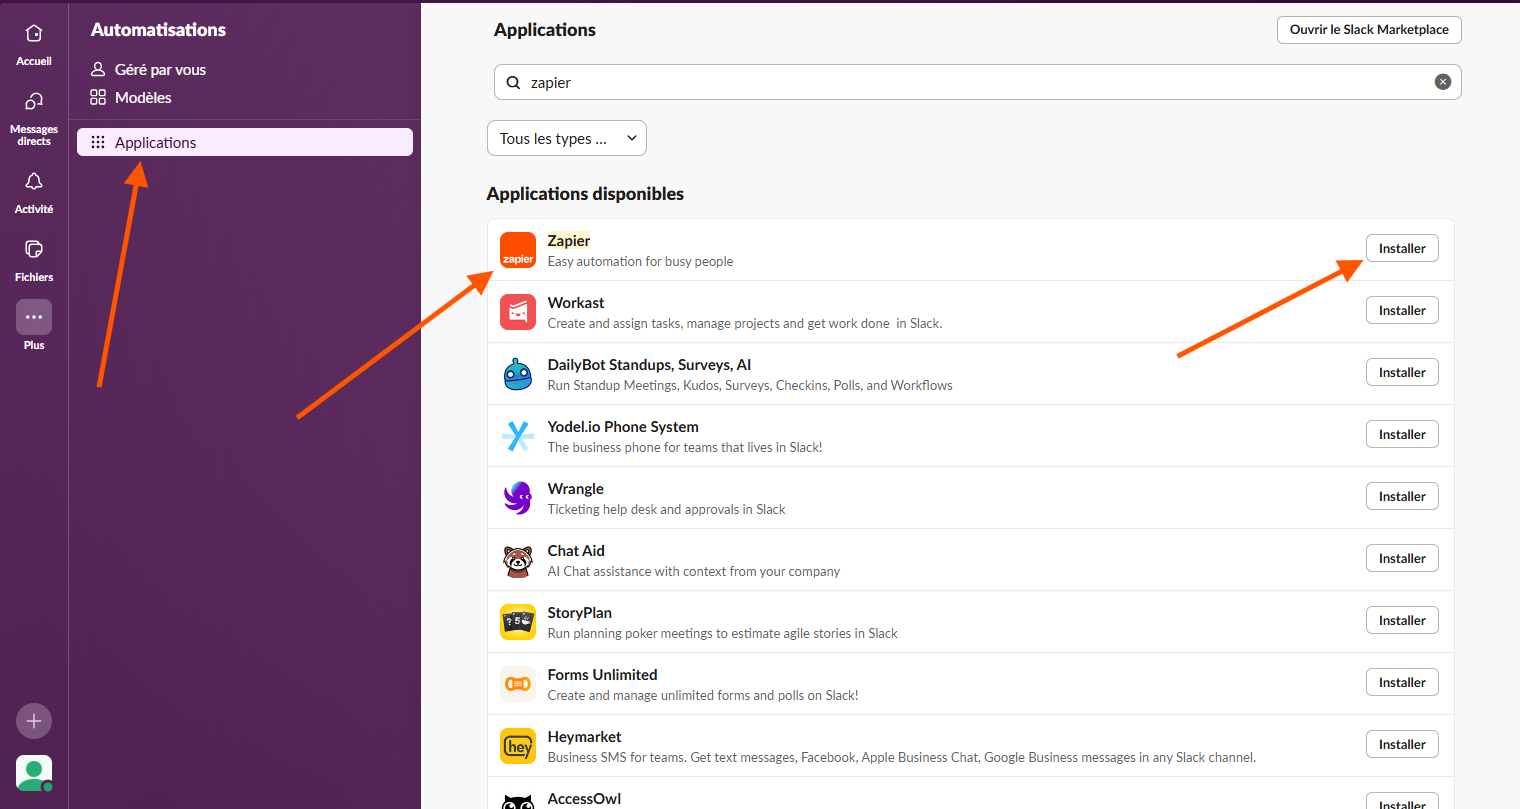Click 'Ticketing help desk and approvals' description
1520x809 pixels.
[667, 510]
